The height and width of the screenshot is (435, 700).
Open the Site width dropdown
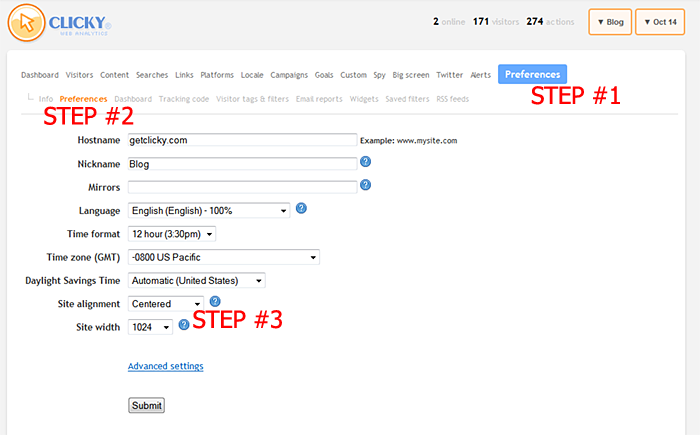150,326
